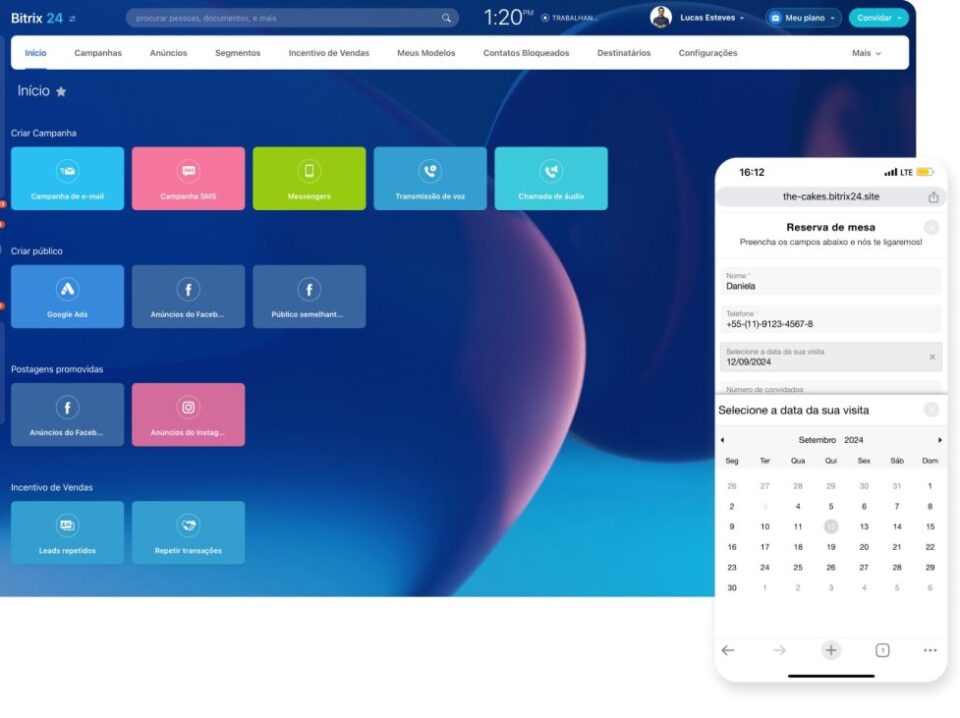The height and width of the screenshot is (718, 960).
Task: Tap the new tab plus icon on phone
Action: (831, 650)
